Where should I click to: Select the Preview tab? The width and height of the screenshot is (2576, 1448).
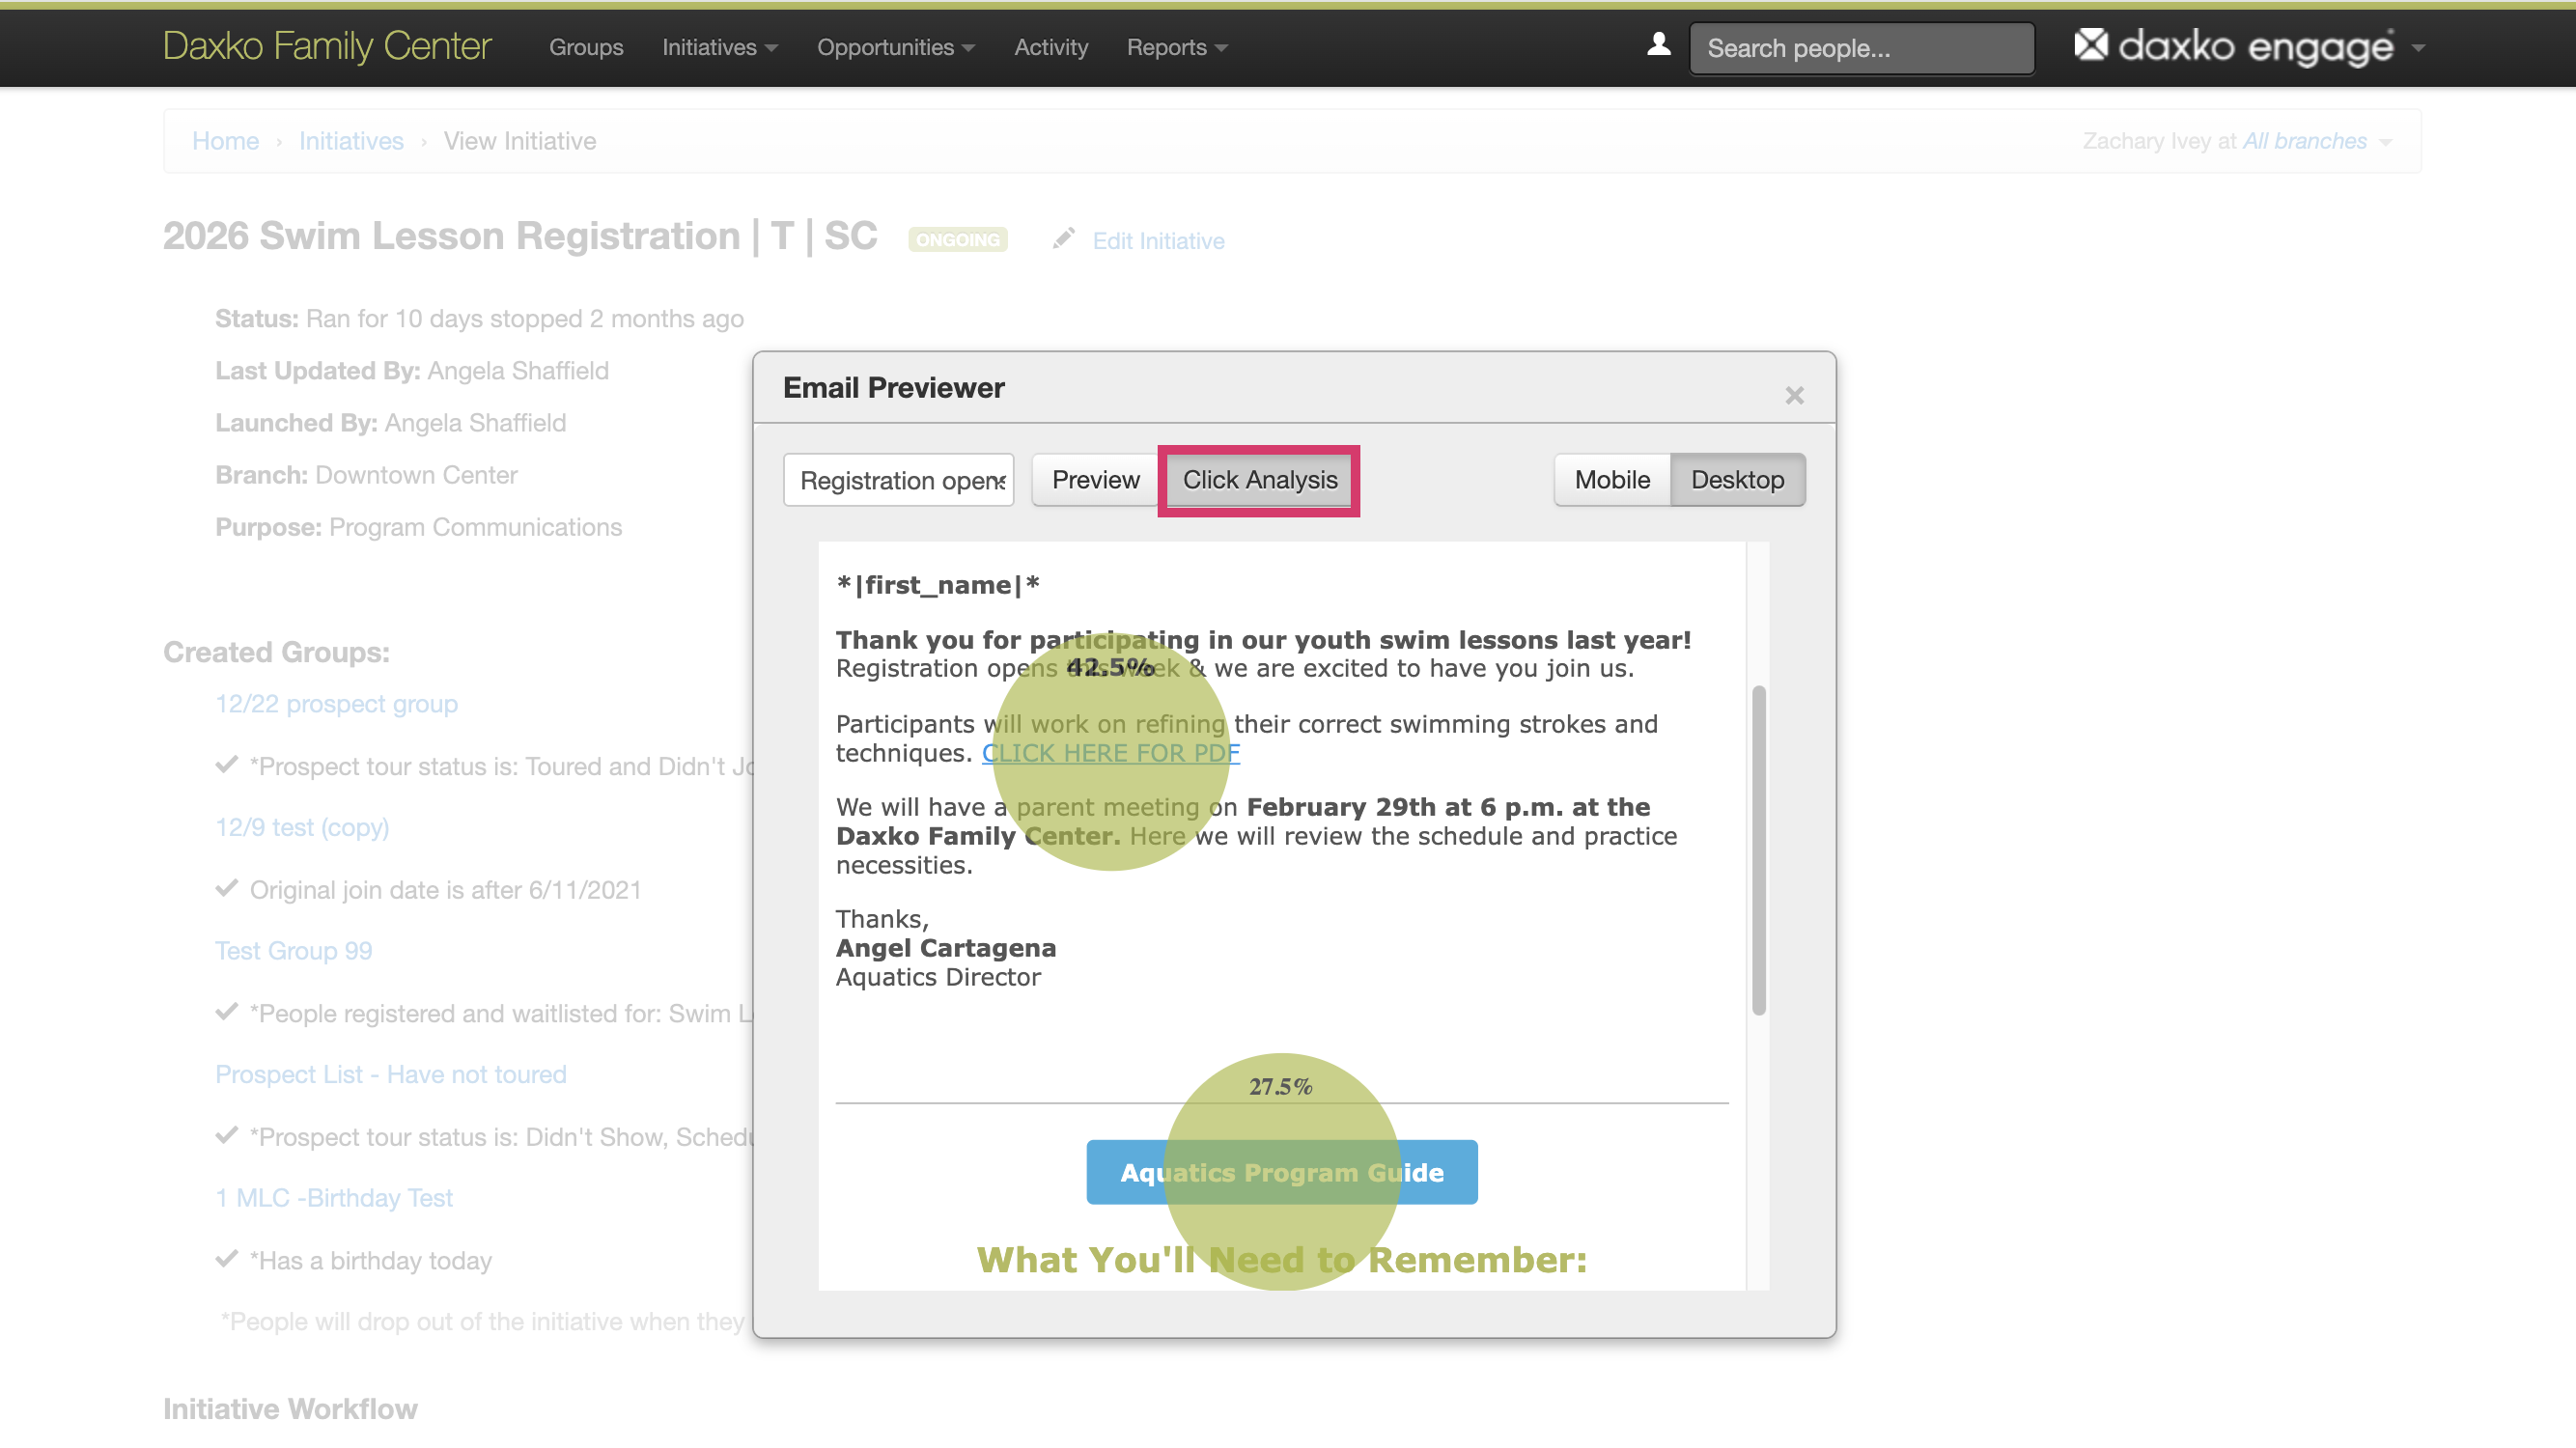point(1095,480)
